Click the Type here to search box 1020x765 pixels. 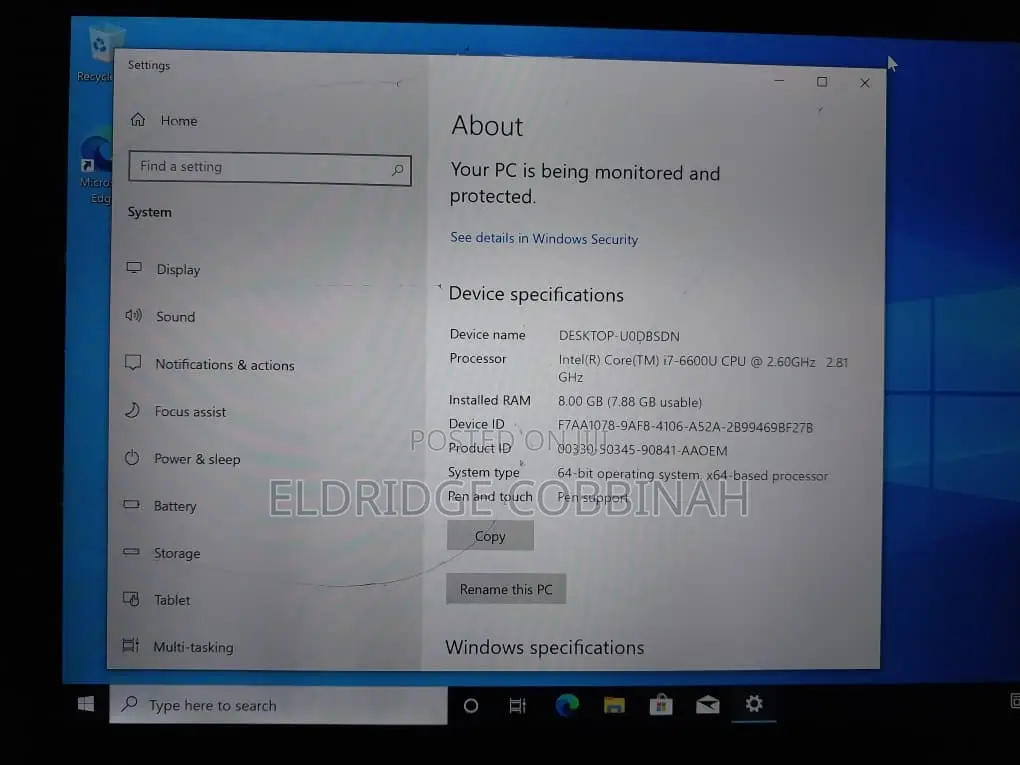(278, 705)
